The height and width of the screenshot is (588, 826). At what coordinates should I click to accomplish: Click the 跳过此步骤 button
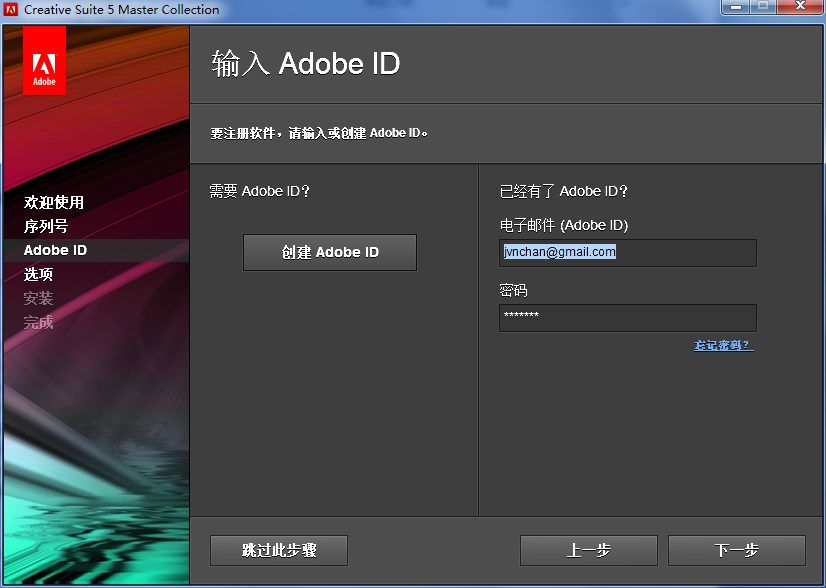(x=279, y=551)
